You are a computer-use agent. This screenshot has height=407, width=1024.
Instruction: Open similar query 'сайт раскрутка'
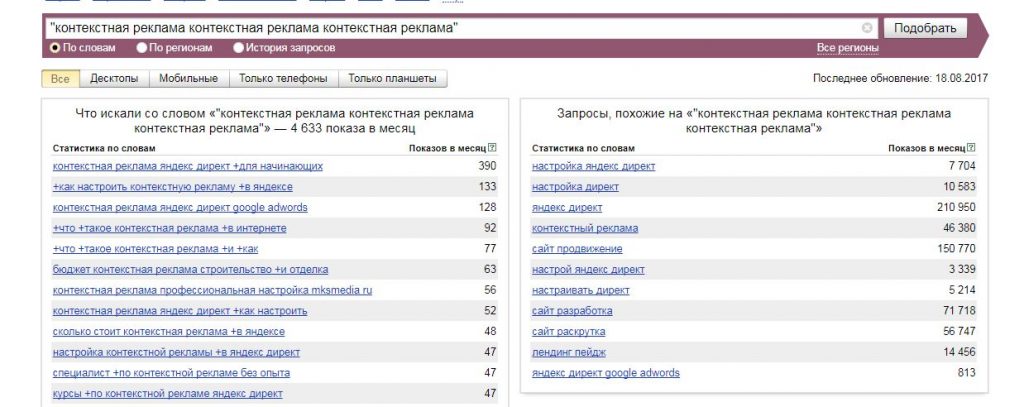pos(569,332)
